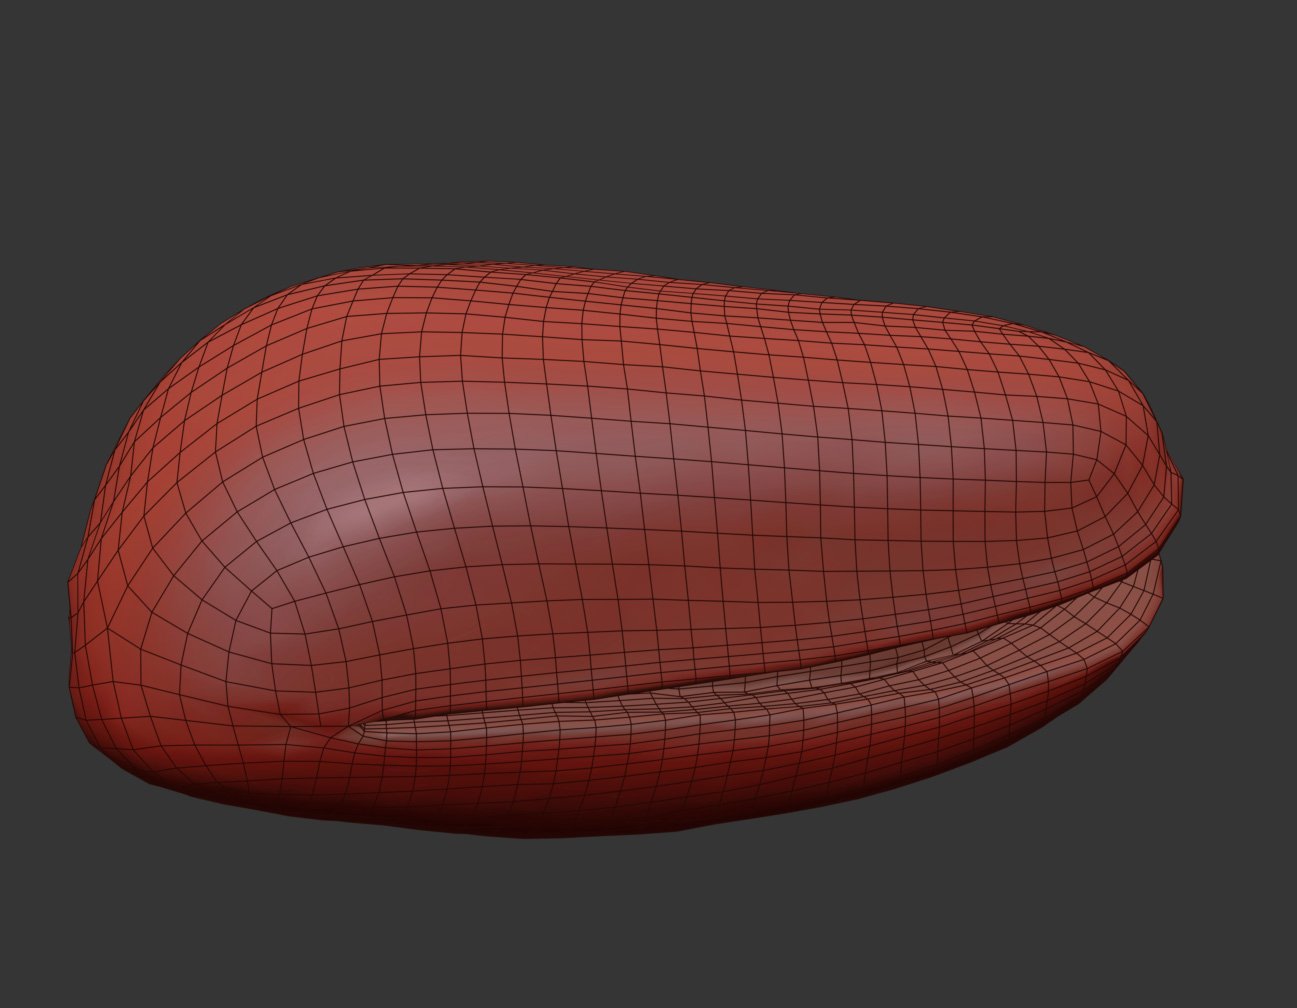Click empty viewport background below the model
Viewport: 1297px width, 1008px height.
648,930
